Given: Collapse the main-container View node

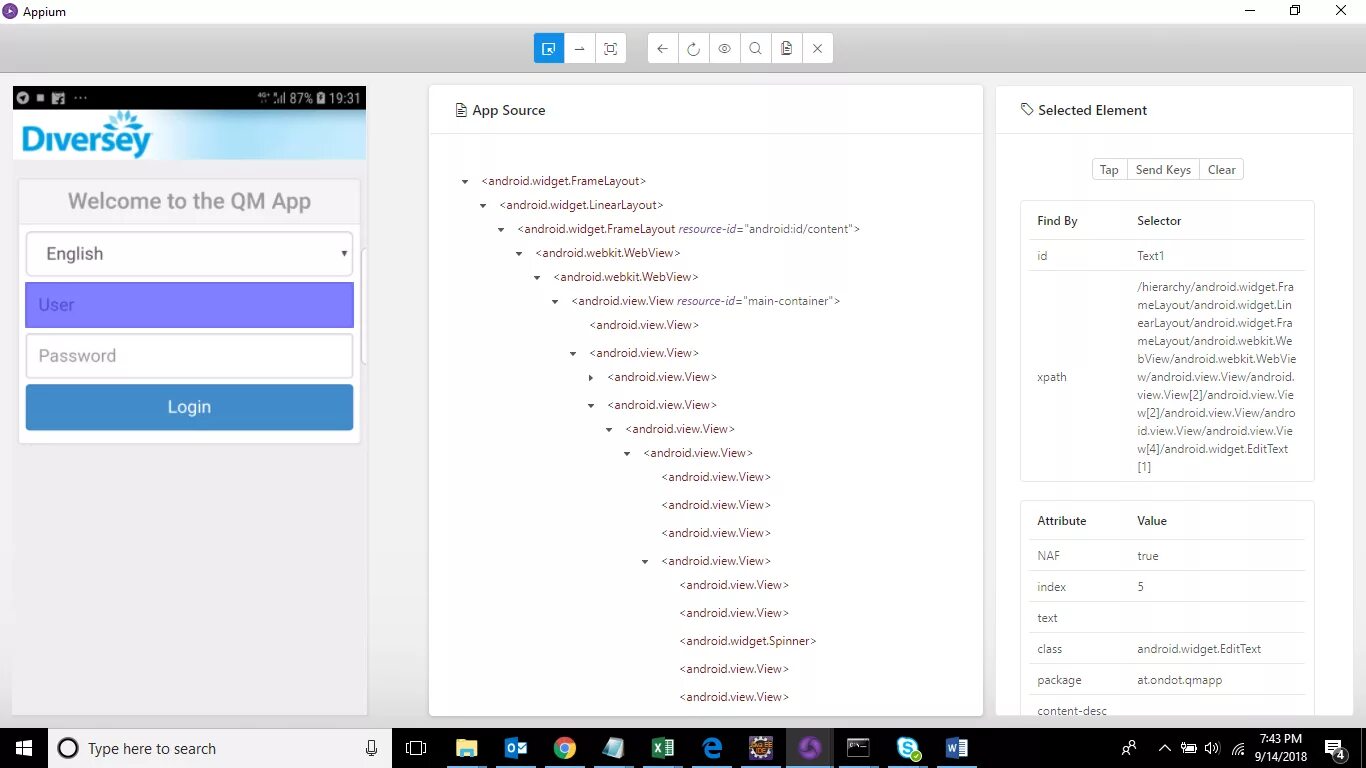Looking at the screenshot, I should (555, 302).
